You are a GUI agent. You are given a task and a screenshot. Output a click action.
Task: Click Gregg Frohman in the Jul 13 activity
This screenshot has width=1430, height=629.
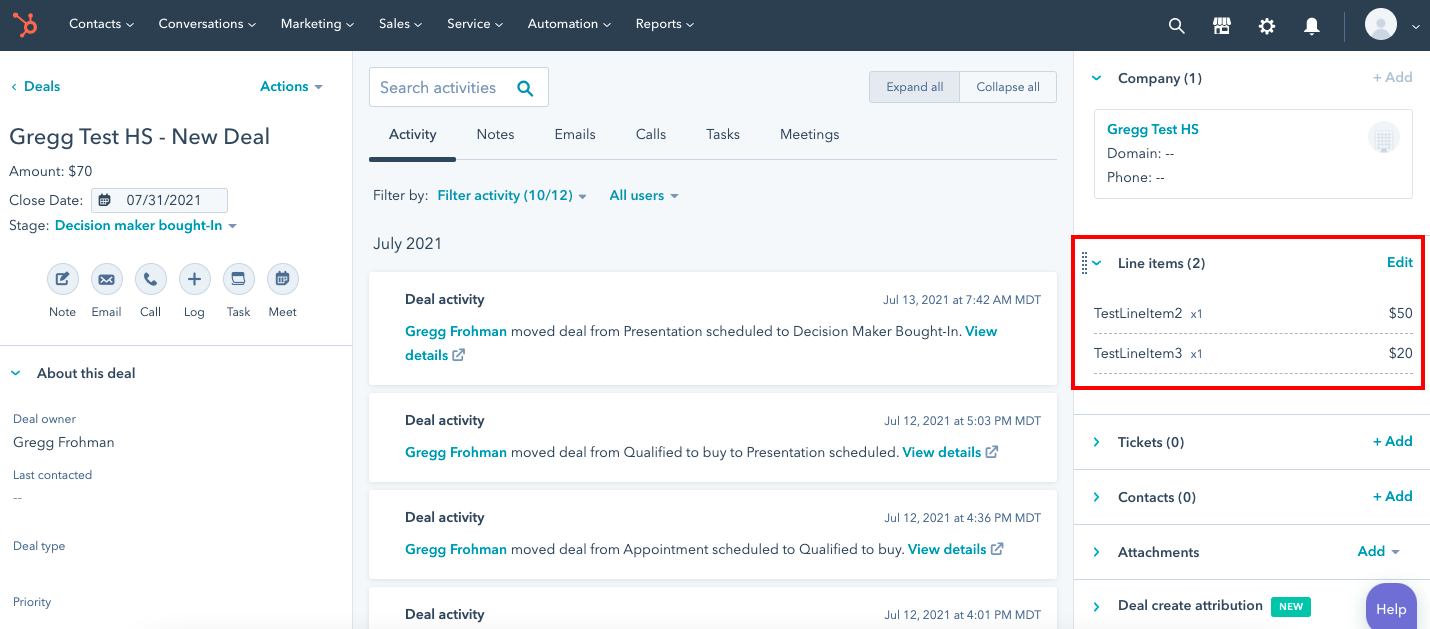(456, 331)
